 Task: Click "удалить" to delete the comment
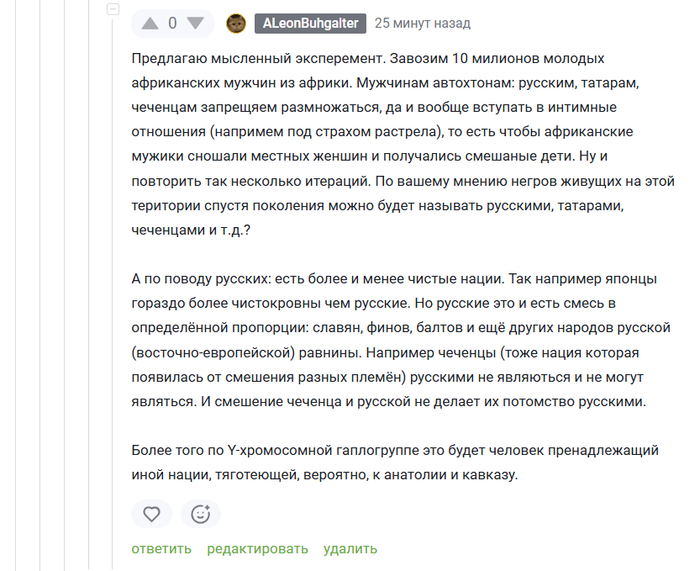pos(350,548)
